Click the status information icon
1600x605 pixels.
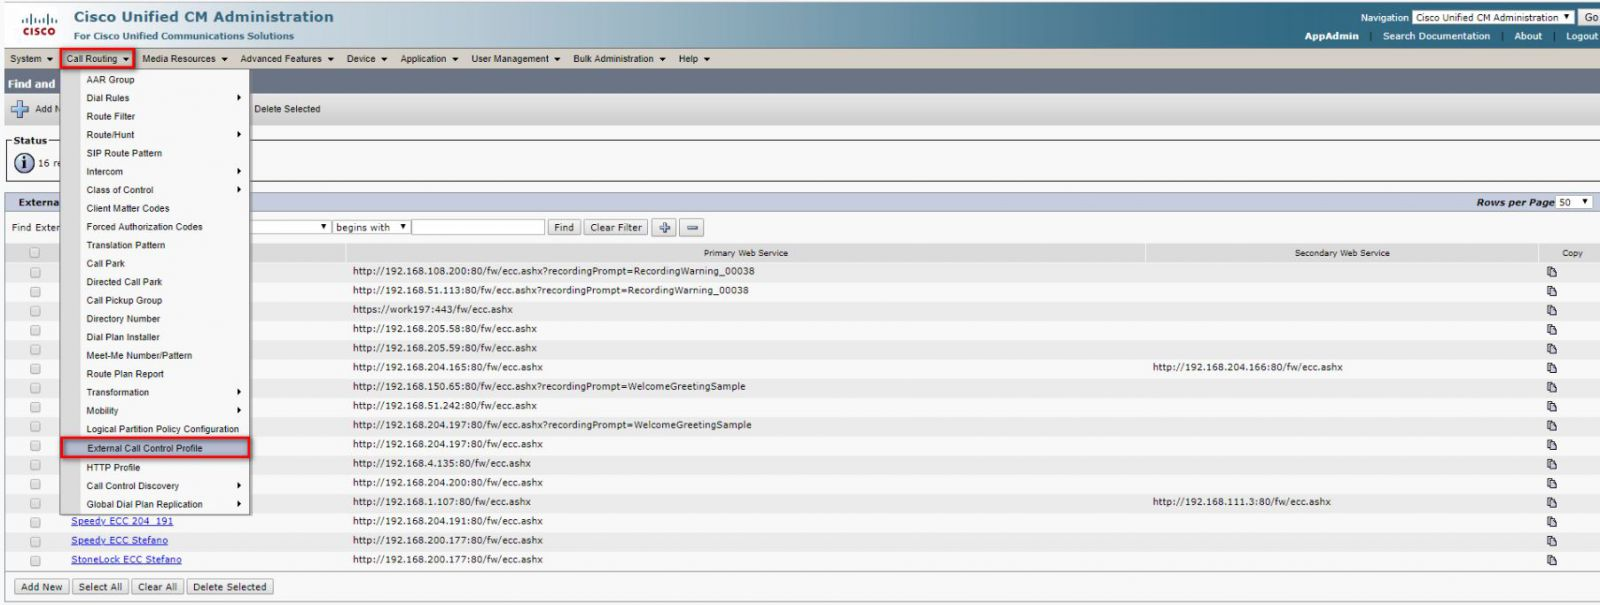point(24,163)
